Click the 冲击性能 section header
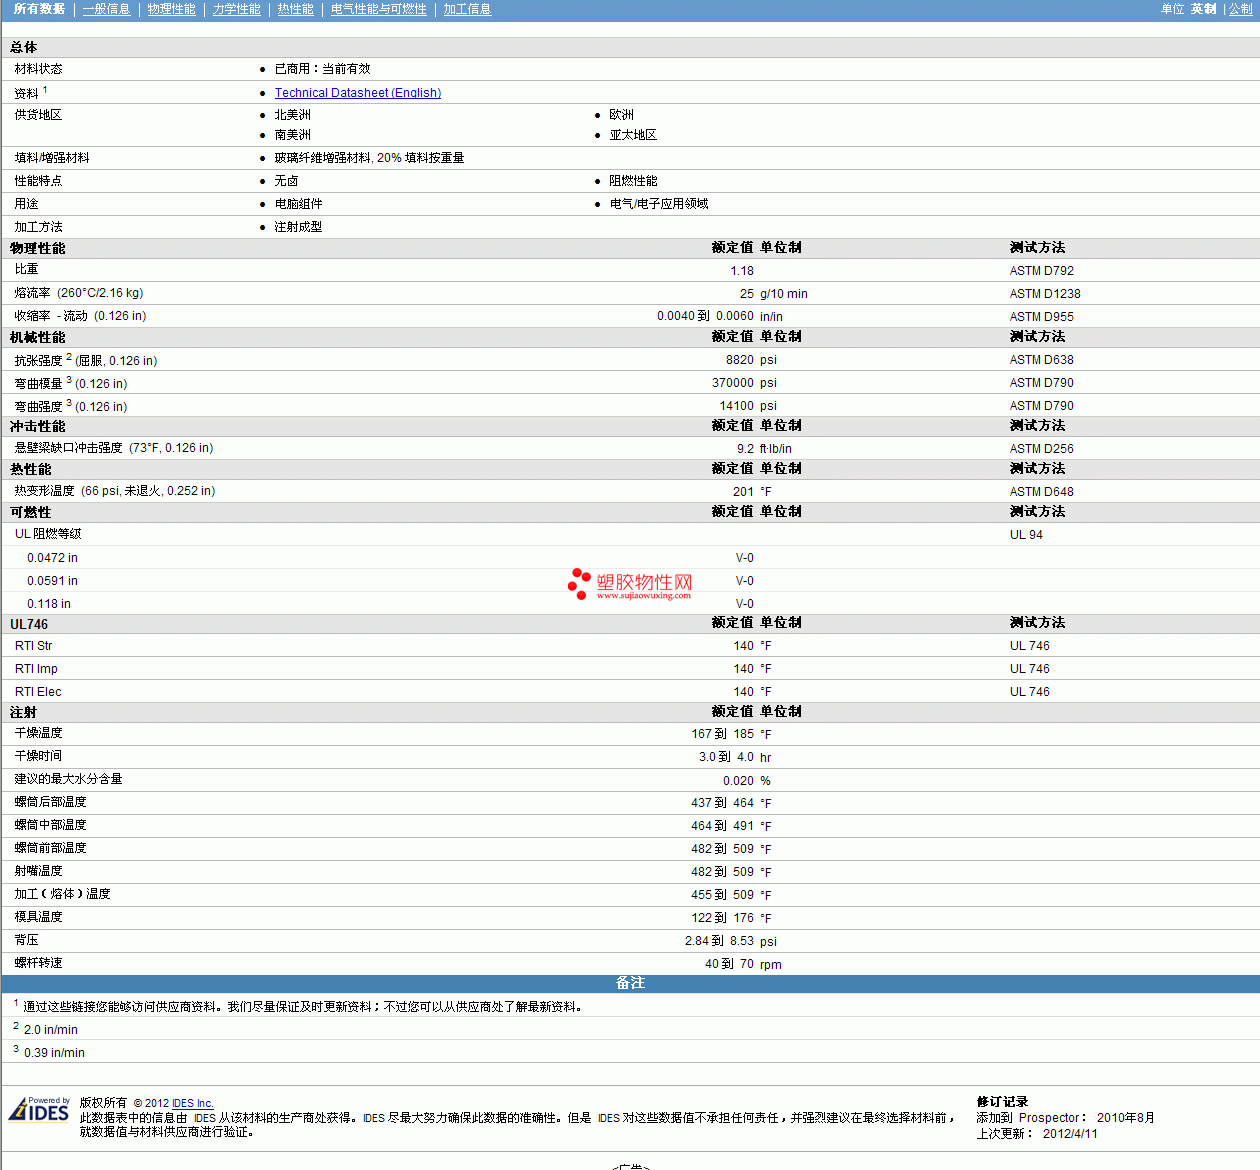 [x=630, y=426]
